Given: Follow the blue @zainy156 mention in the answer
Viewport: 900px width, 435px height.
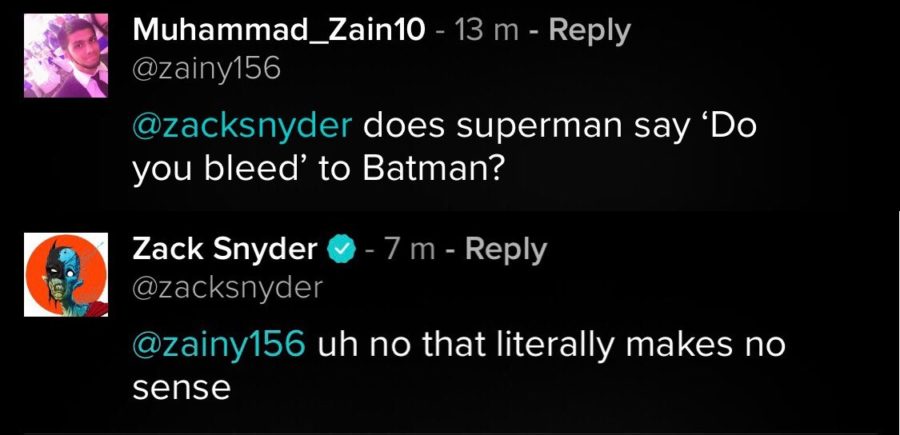Looking at the screenshot, I should pos(218,346).
